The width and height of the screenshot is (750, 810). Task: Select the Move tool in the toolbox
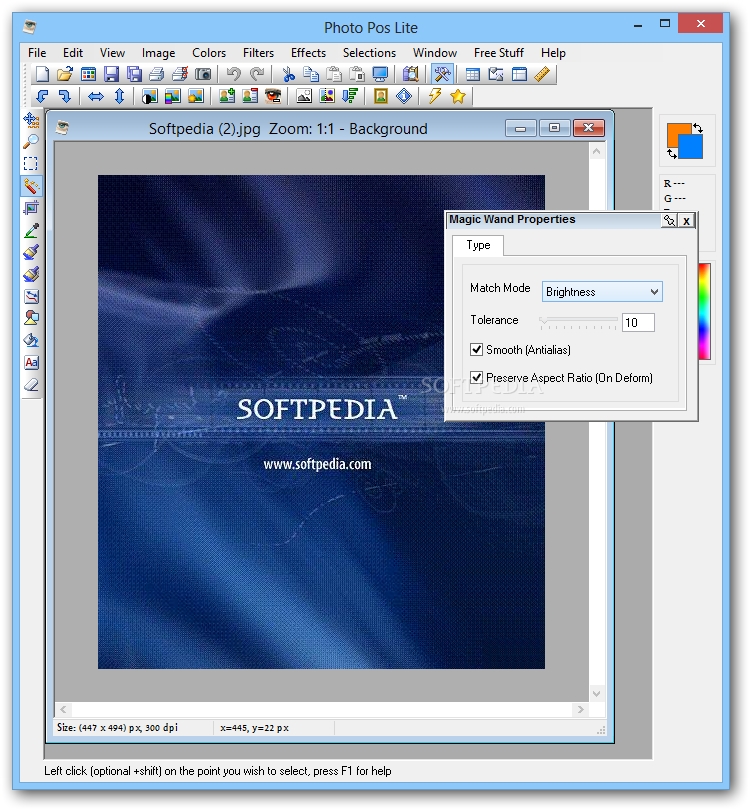coord(31,120)
